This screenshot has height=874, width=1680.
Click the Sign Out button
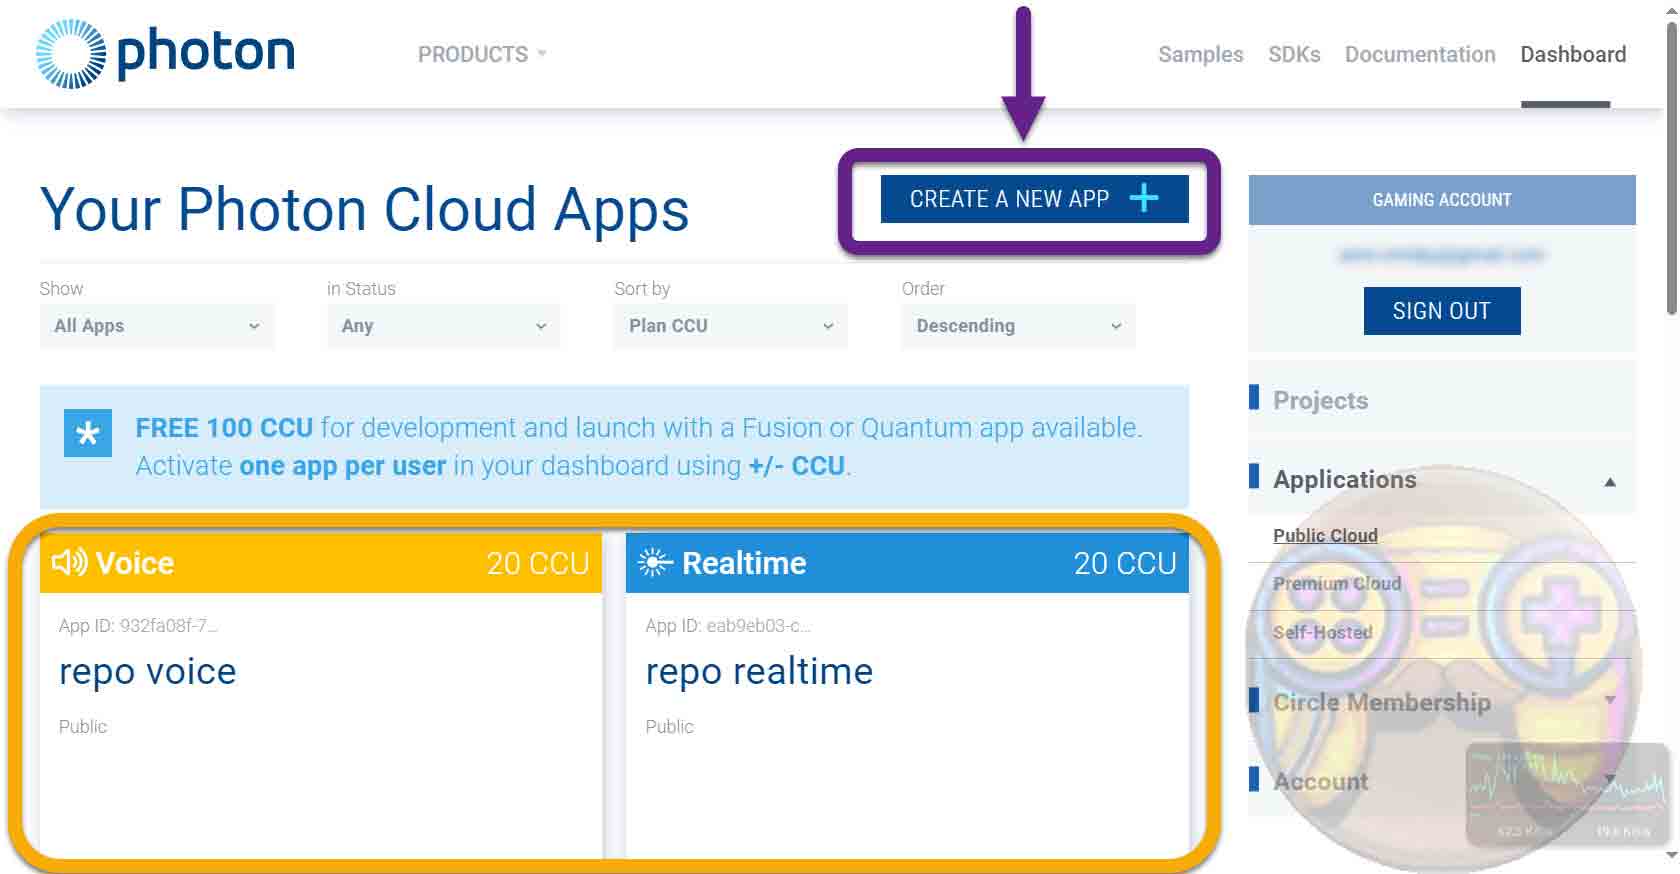[x=1442, y=311]
